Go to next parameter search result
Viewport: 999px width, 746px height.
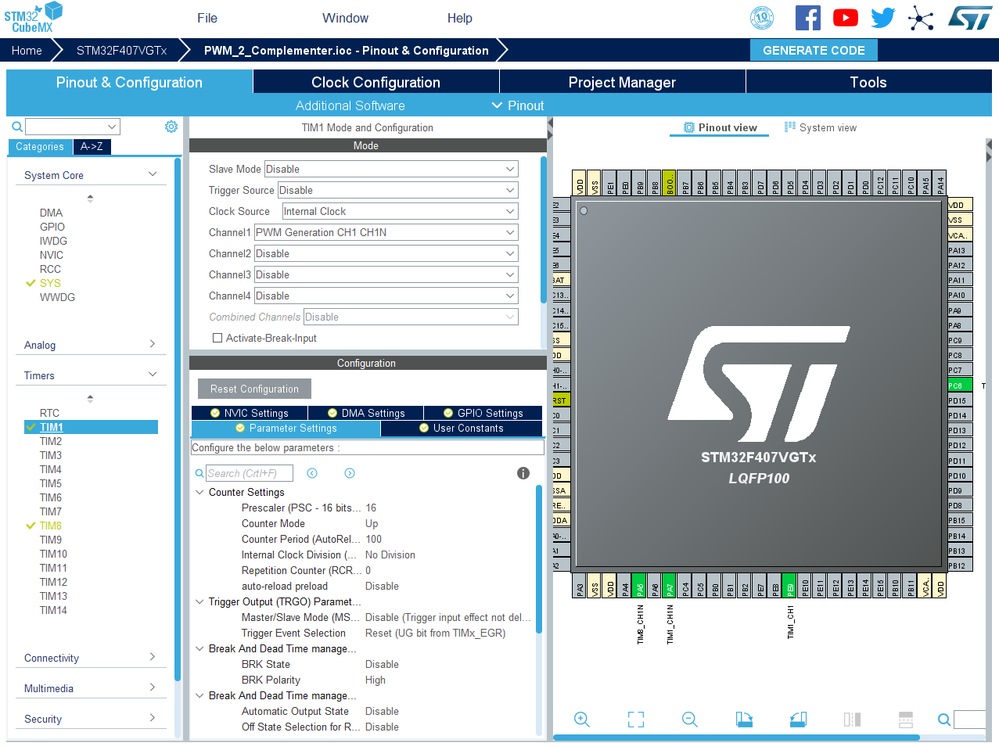(x=350, y=473)
